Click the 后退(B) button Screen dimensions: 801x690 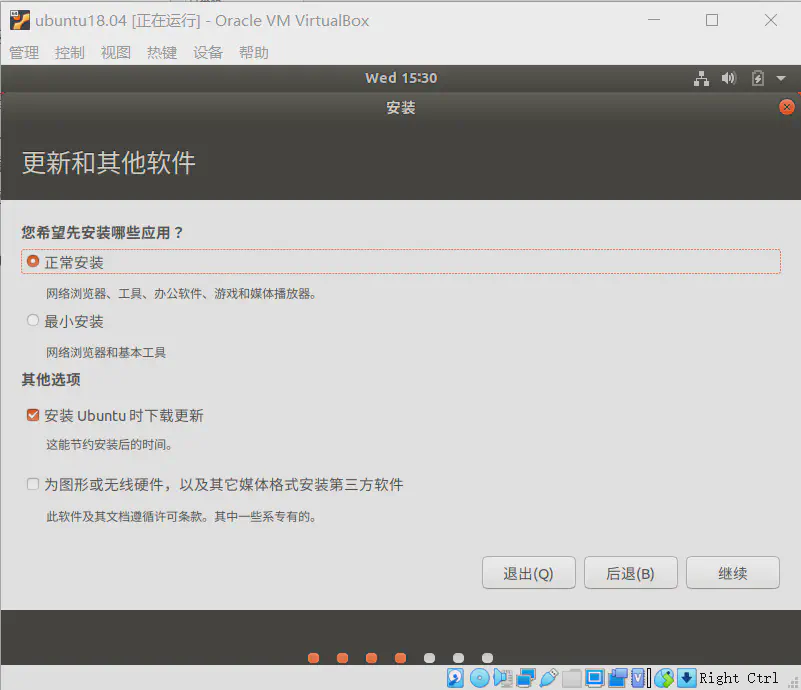coord(630,572)
